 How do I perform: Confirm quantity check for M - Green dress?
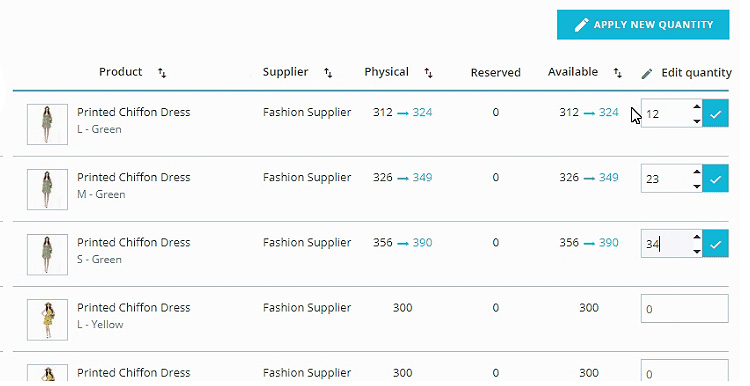pos(716,178)
